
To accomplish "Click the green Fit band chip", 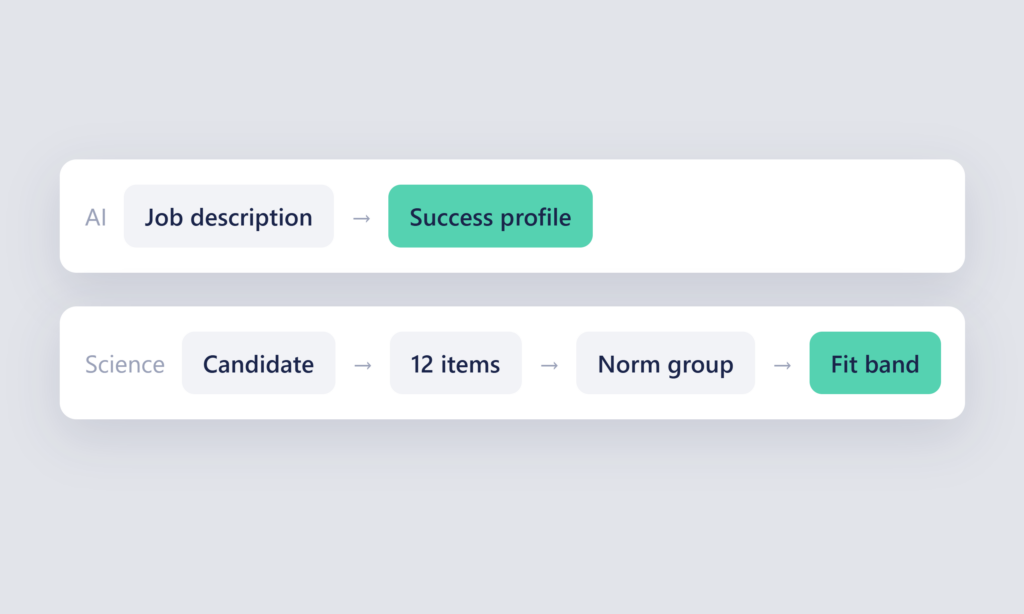I will tap(875, 363).
